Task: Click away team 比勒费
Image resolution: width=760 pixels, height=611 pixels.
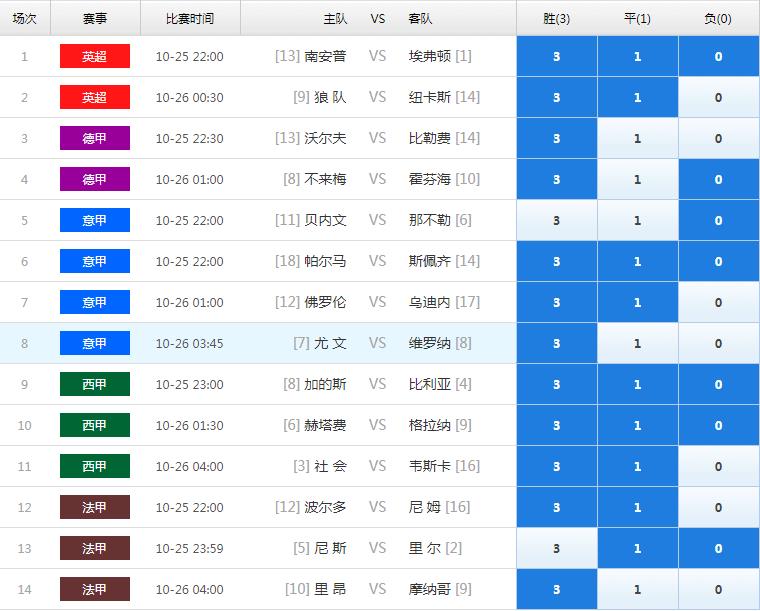Action: (x=430, y=139)
